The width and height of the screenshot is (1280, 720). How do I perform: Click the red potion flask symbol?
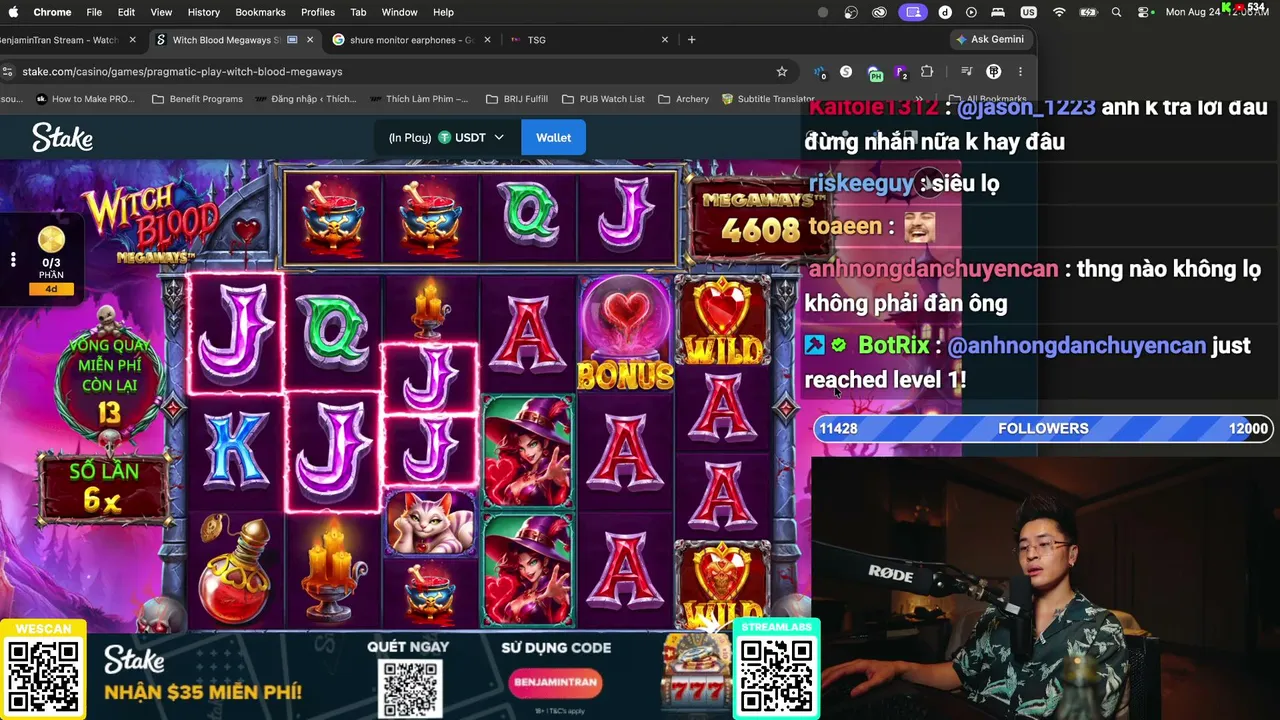[x=235, y=570]
